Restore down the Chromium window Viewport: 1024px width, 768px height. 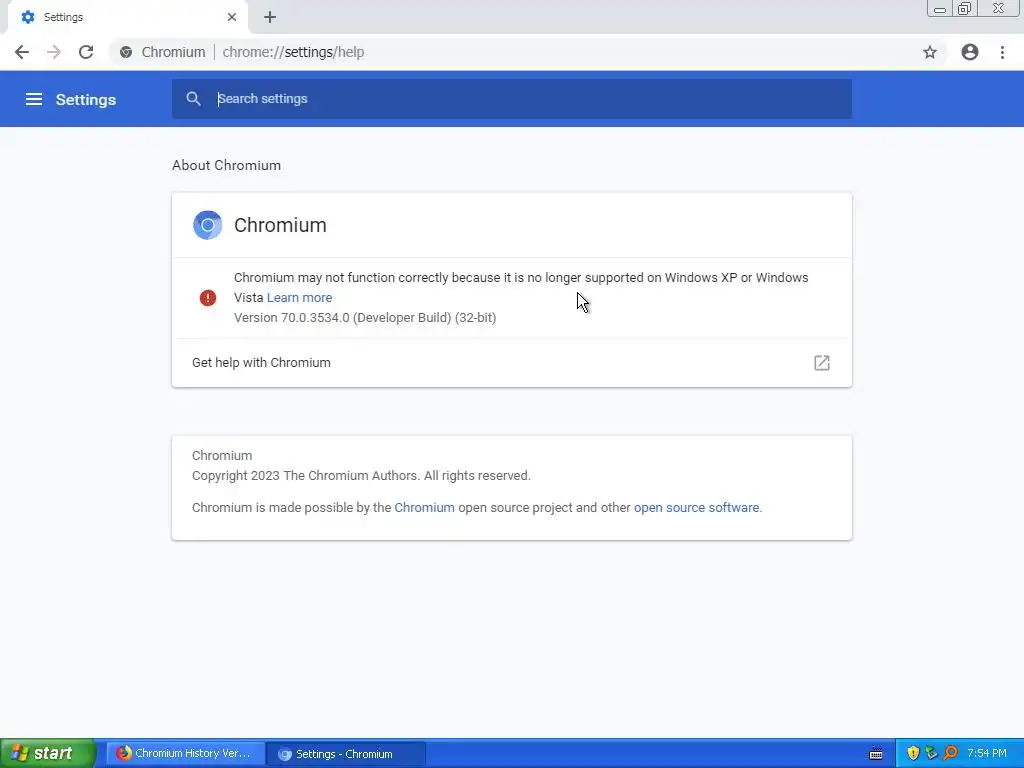964,8
